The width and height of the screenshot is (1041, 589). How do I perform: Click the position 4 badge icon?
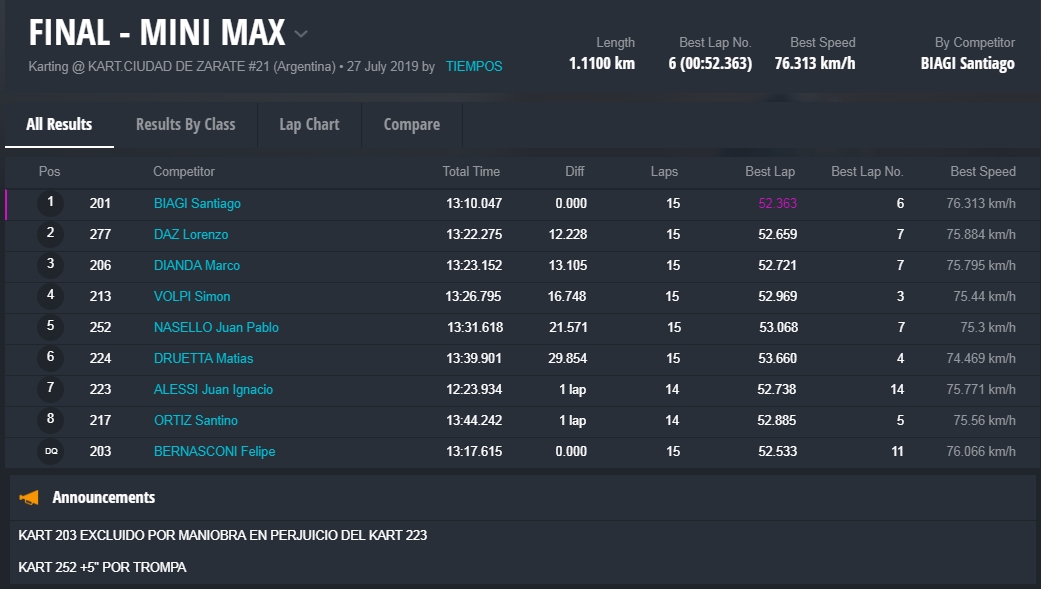(51, 296)
